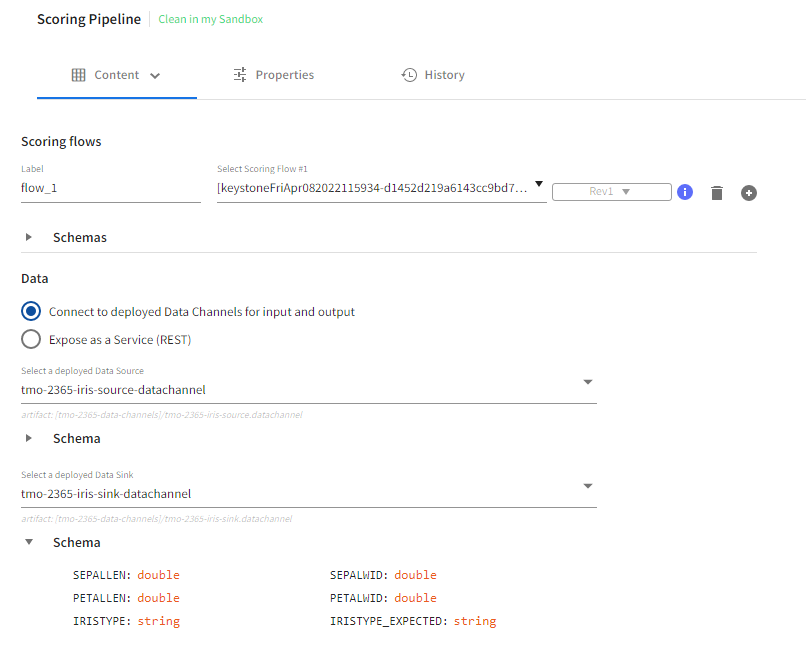
Task: Open the Rev1 revision dropdown
Action: pos(611,192)
